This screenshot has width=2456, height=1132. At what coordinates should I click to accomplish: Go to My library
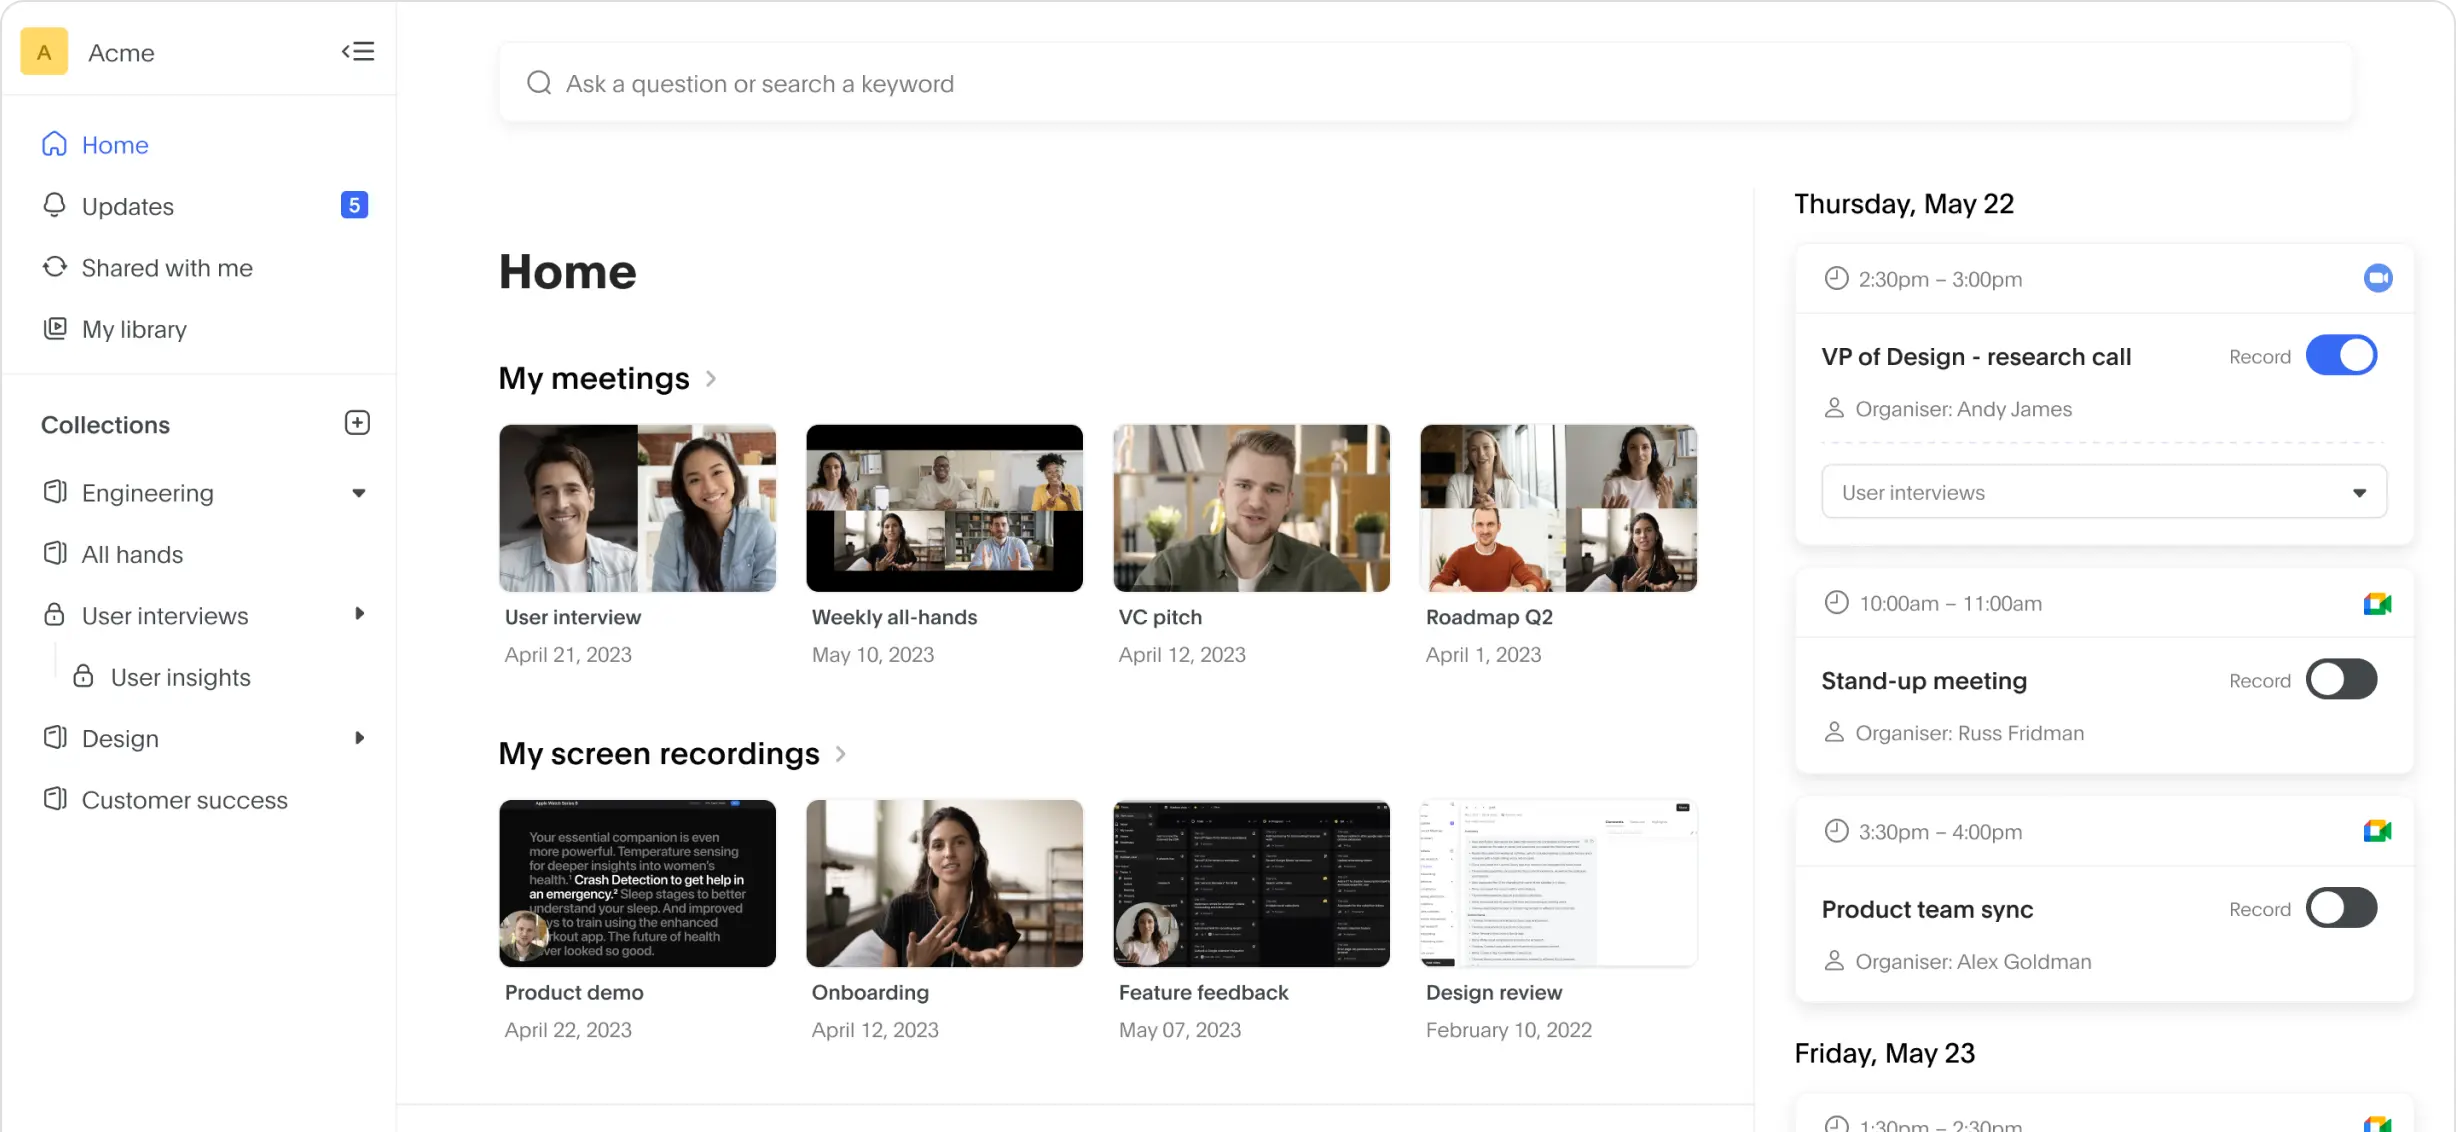point(134,329)
